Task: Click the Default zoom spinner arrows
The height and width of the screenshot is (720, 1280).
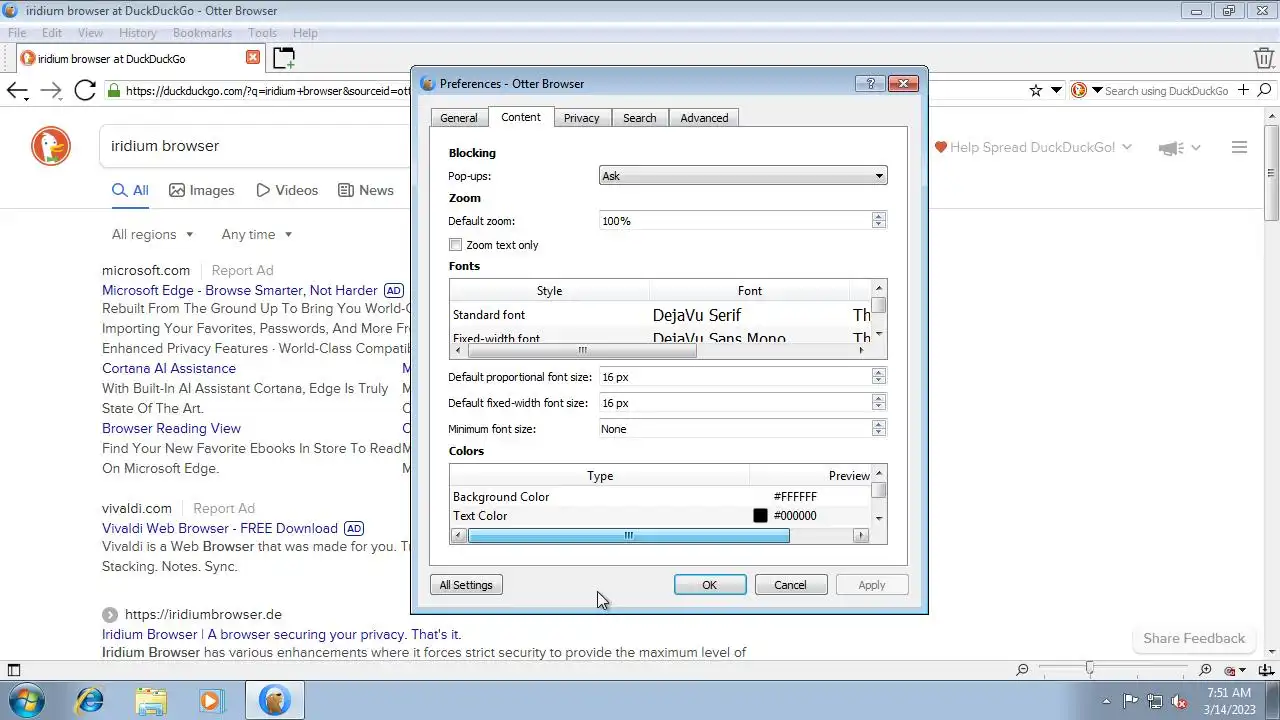Action: 878,221
